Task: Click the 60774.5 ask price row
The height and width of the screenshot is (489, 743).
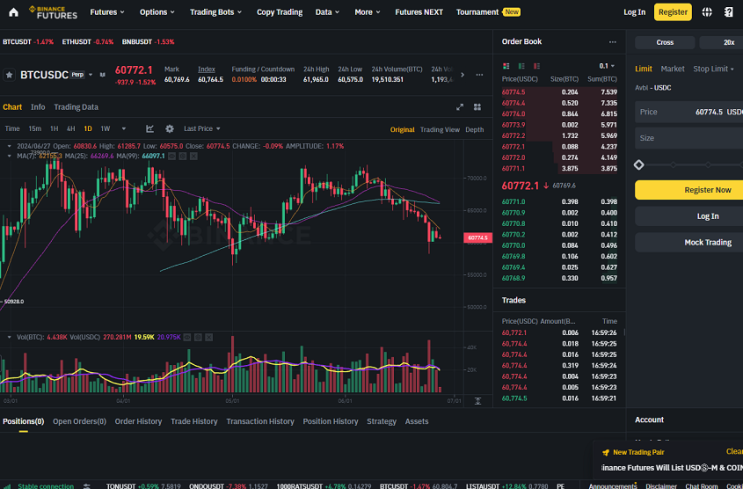Action: (559, 92)
